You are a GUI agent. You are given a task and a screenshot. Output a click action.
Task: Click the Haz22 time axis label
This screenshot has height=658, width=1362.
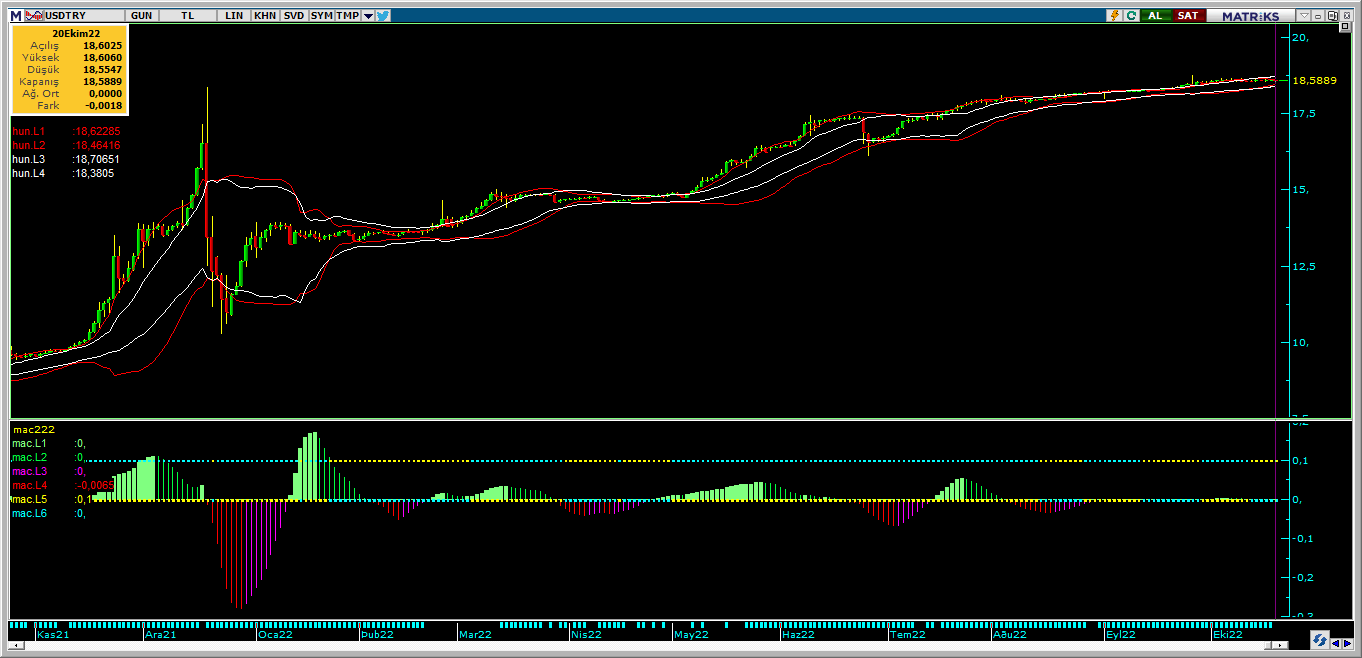coord(798,634)
